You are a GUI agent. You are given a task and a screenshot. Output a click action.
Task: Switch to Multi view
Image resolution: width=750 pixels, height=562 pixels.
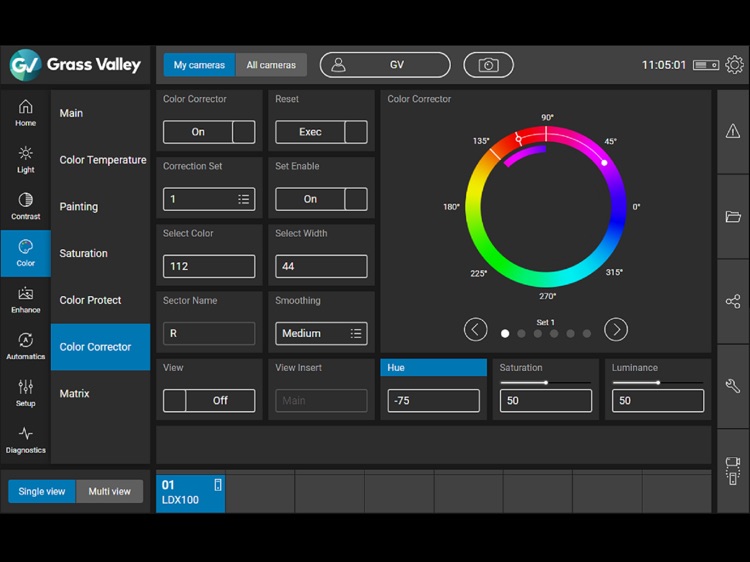pyautogui.click(x=110, y=491)
